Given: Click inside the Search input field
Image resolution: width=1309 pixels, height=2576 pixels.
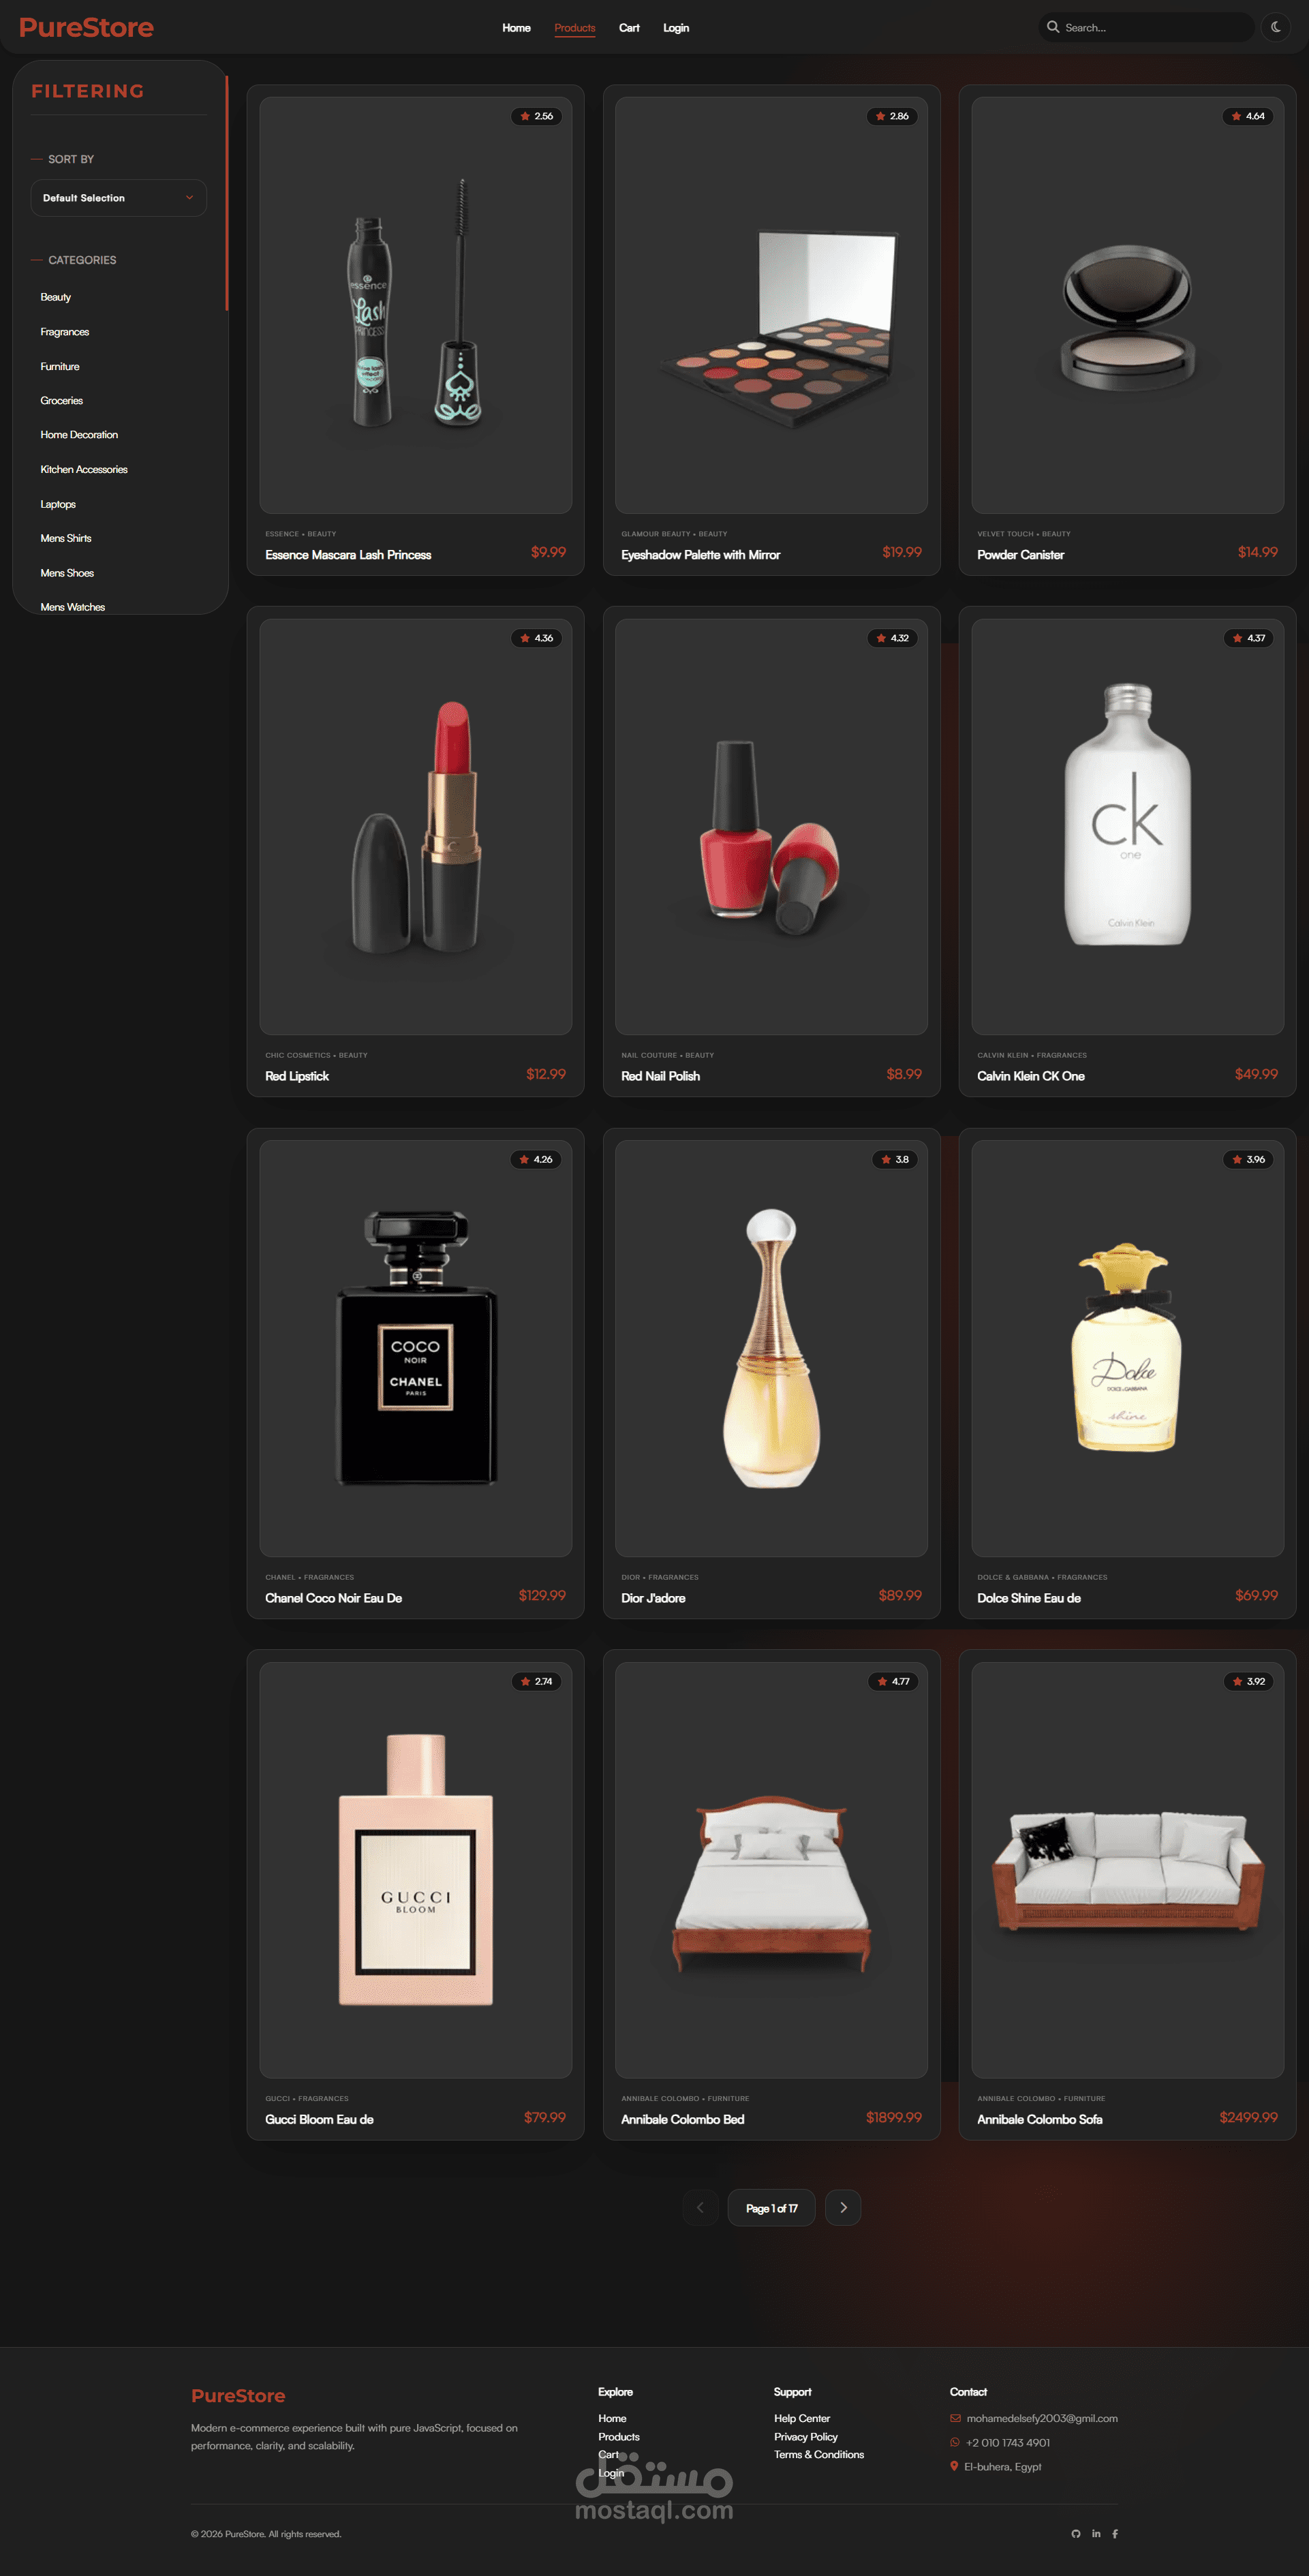Looking at the screenshot, I should [x=1155, y=27].
